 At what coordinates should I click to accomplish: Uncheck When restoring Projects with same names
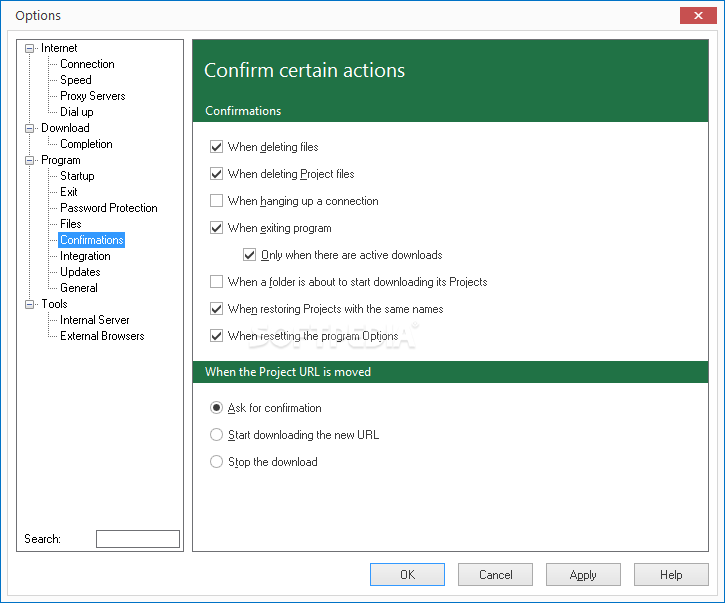pyautogui.click(x=216, y=309)
